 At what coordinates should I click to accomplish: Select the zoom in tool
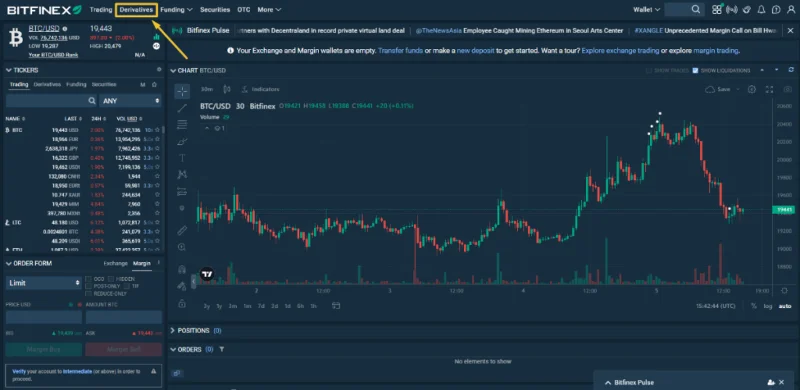[x=182, y=247]
